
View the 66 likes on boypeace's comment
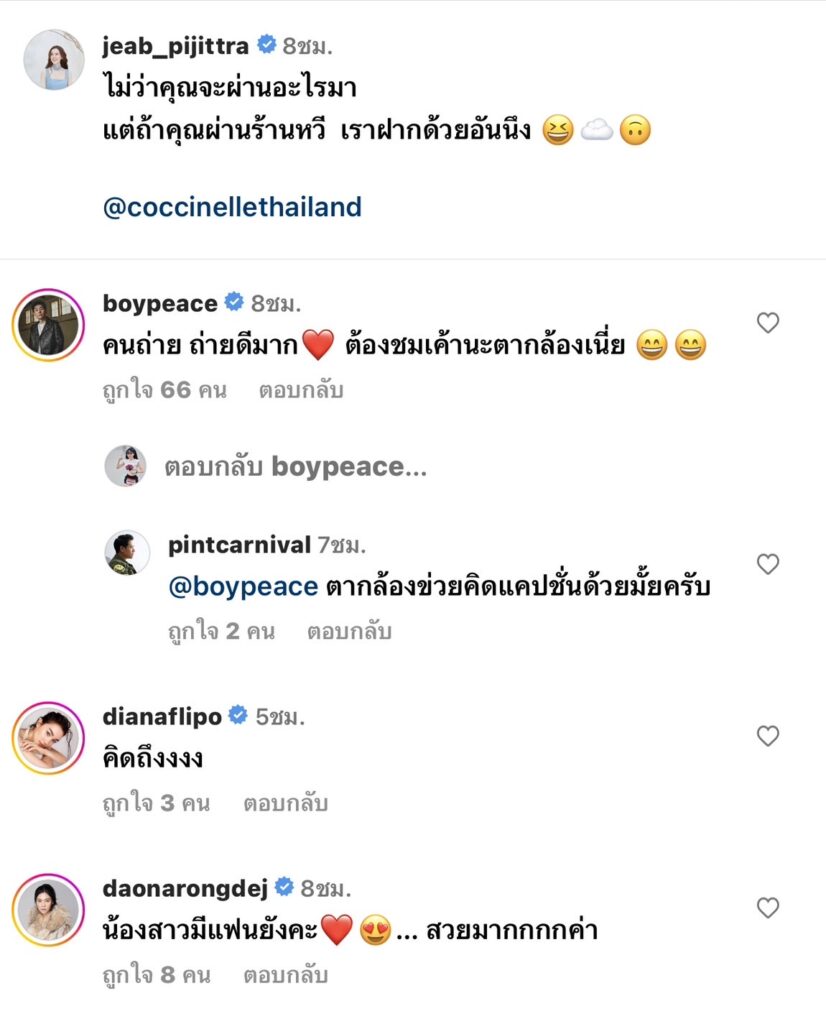coord(164,390)
